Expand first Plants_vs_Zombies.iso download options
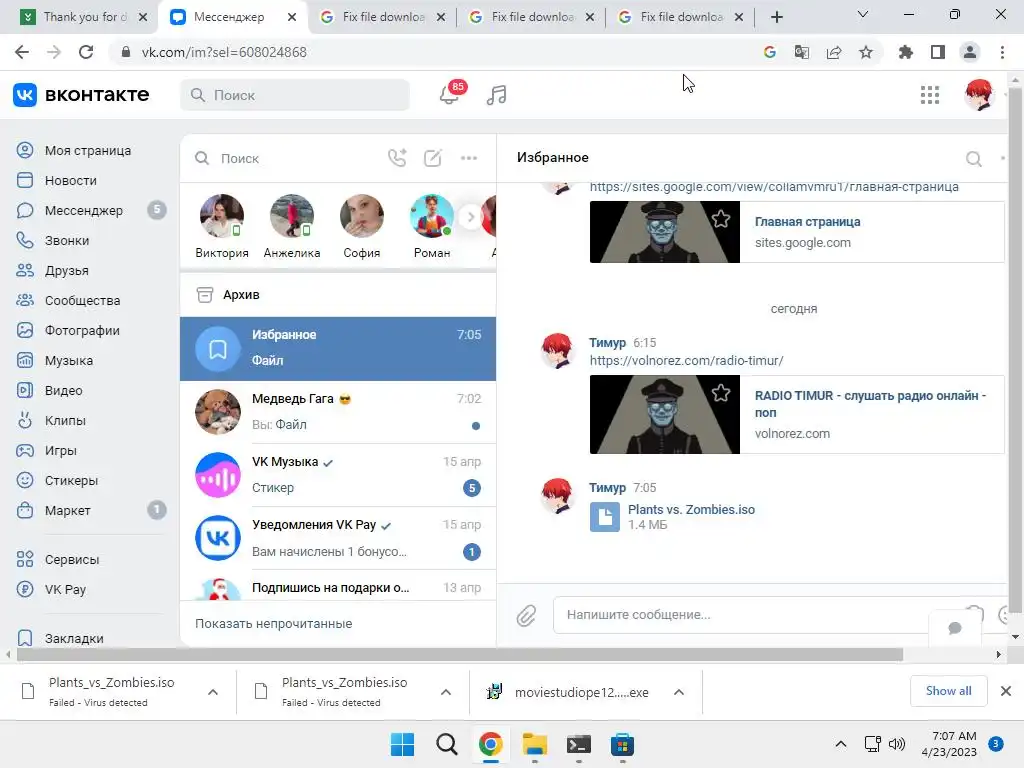1024x768 pixels. coord(213,692)
